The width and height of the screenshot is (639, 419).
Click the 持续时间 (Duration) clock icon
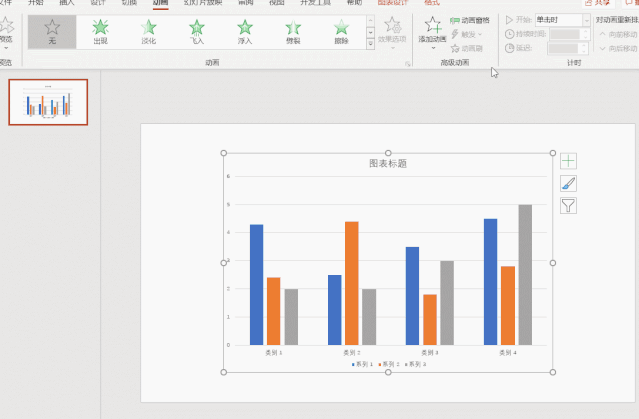[x=509, y=34]
